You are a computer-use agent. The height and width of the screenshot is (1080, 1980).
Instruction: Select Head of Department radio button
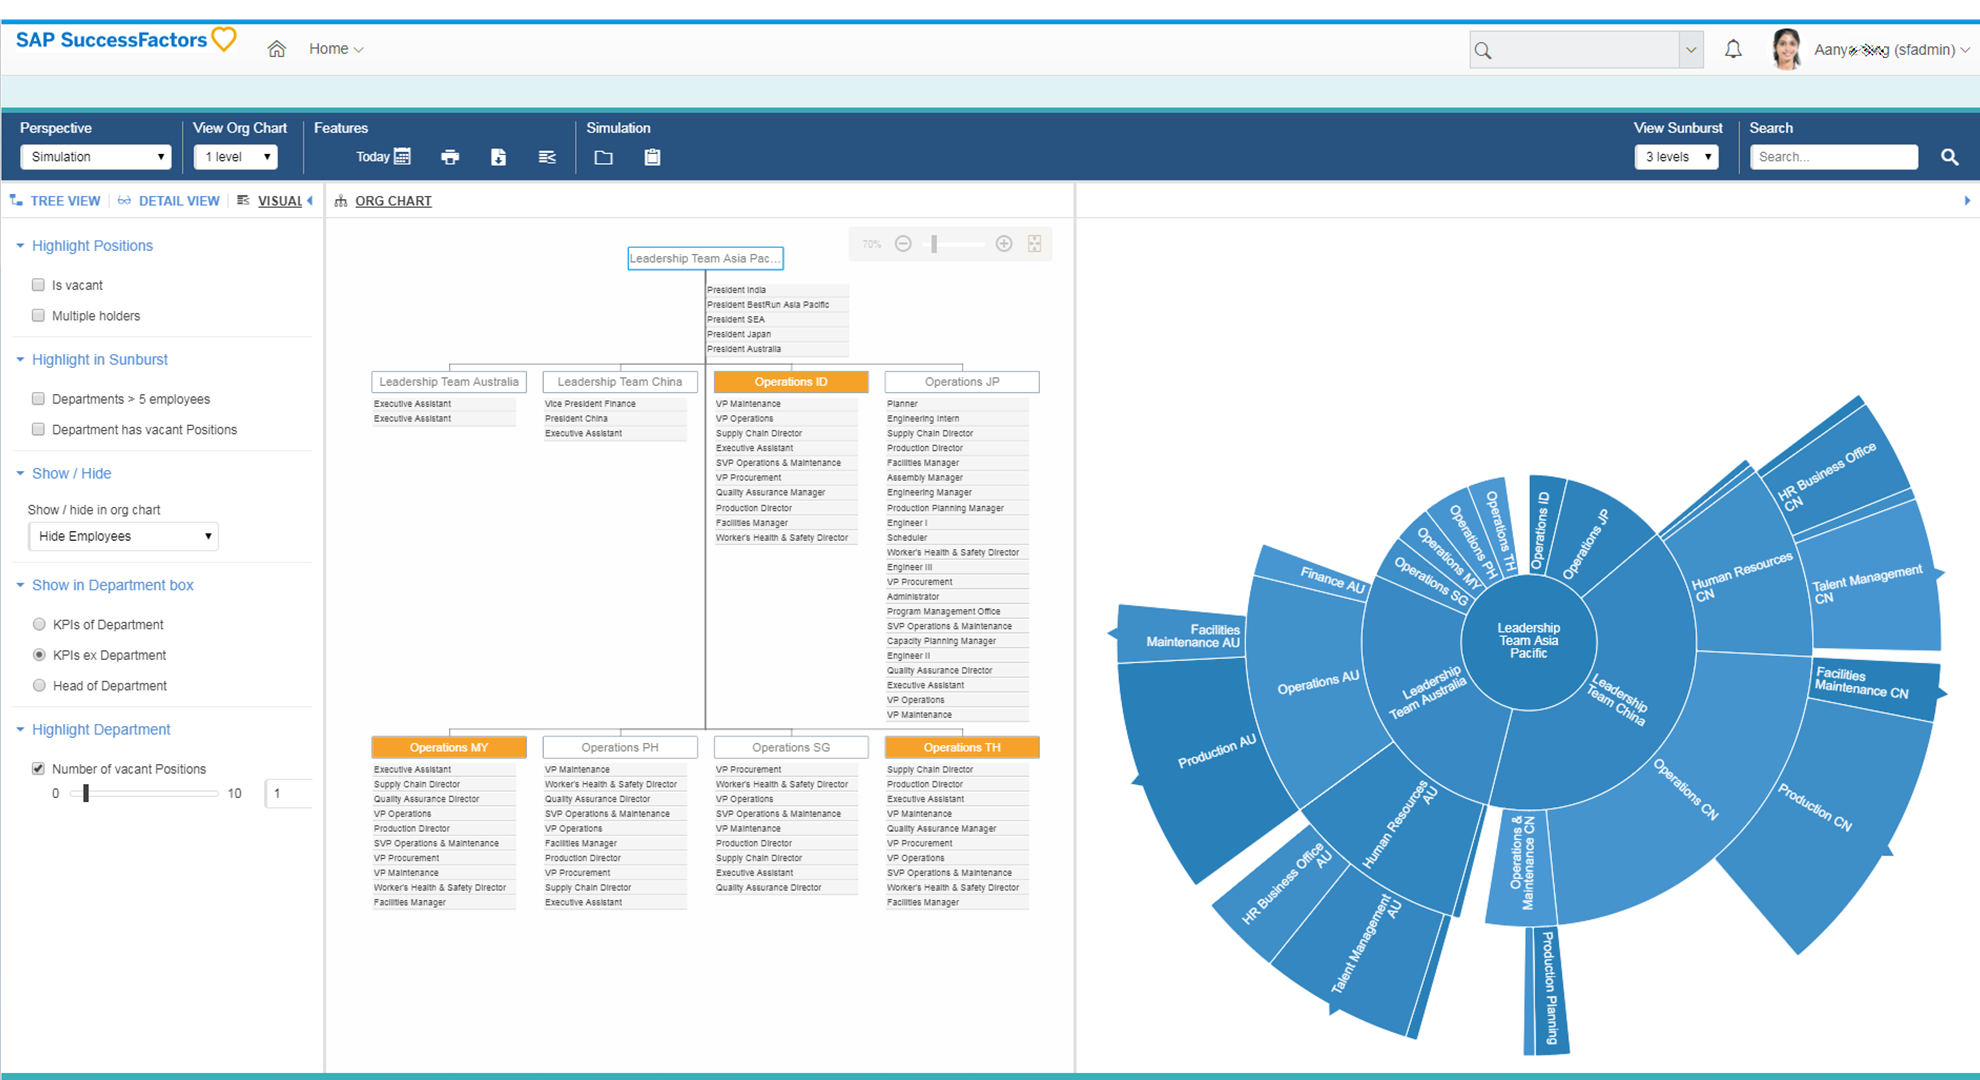point(39,686)
